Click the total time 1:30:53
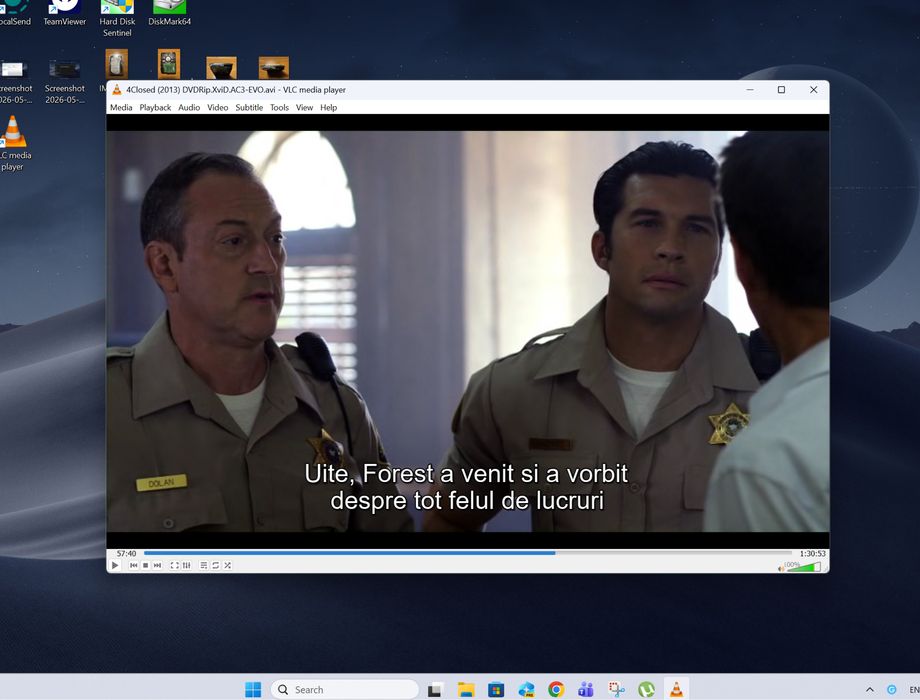The height and width of the screenshot is (700, 920). pyautogui.click(x=812, y=553)
